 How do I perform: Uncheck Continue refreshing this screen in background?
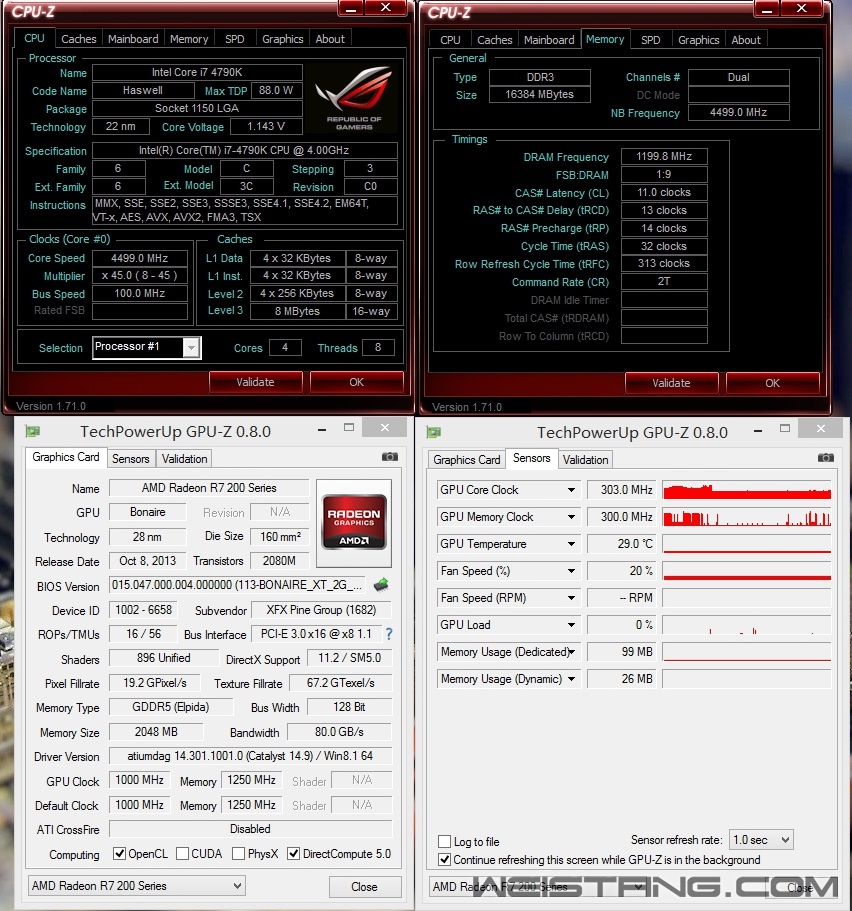(x=445, y=859)
